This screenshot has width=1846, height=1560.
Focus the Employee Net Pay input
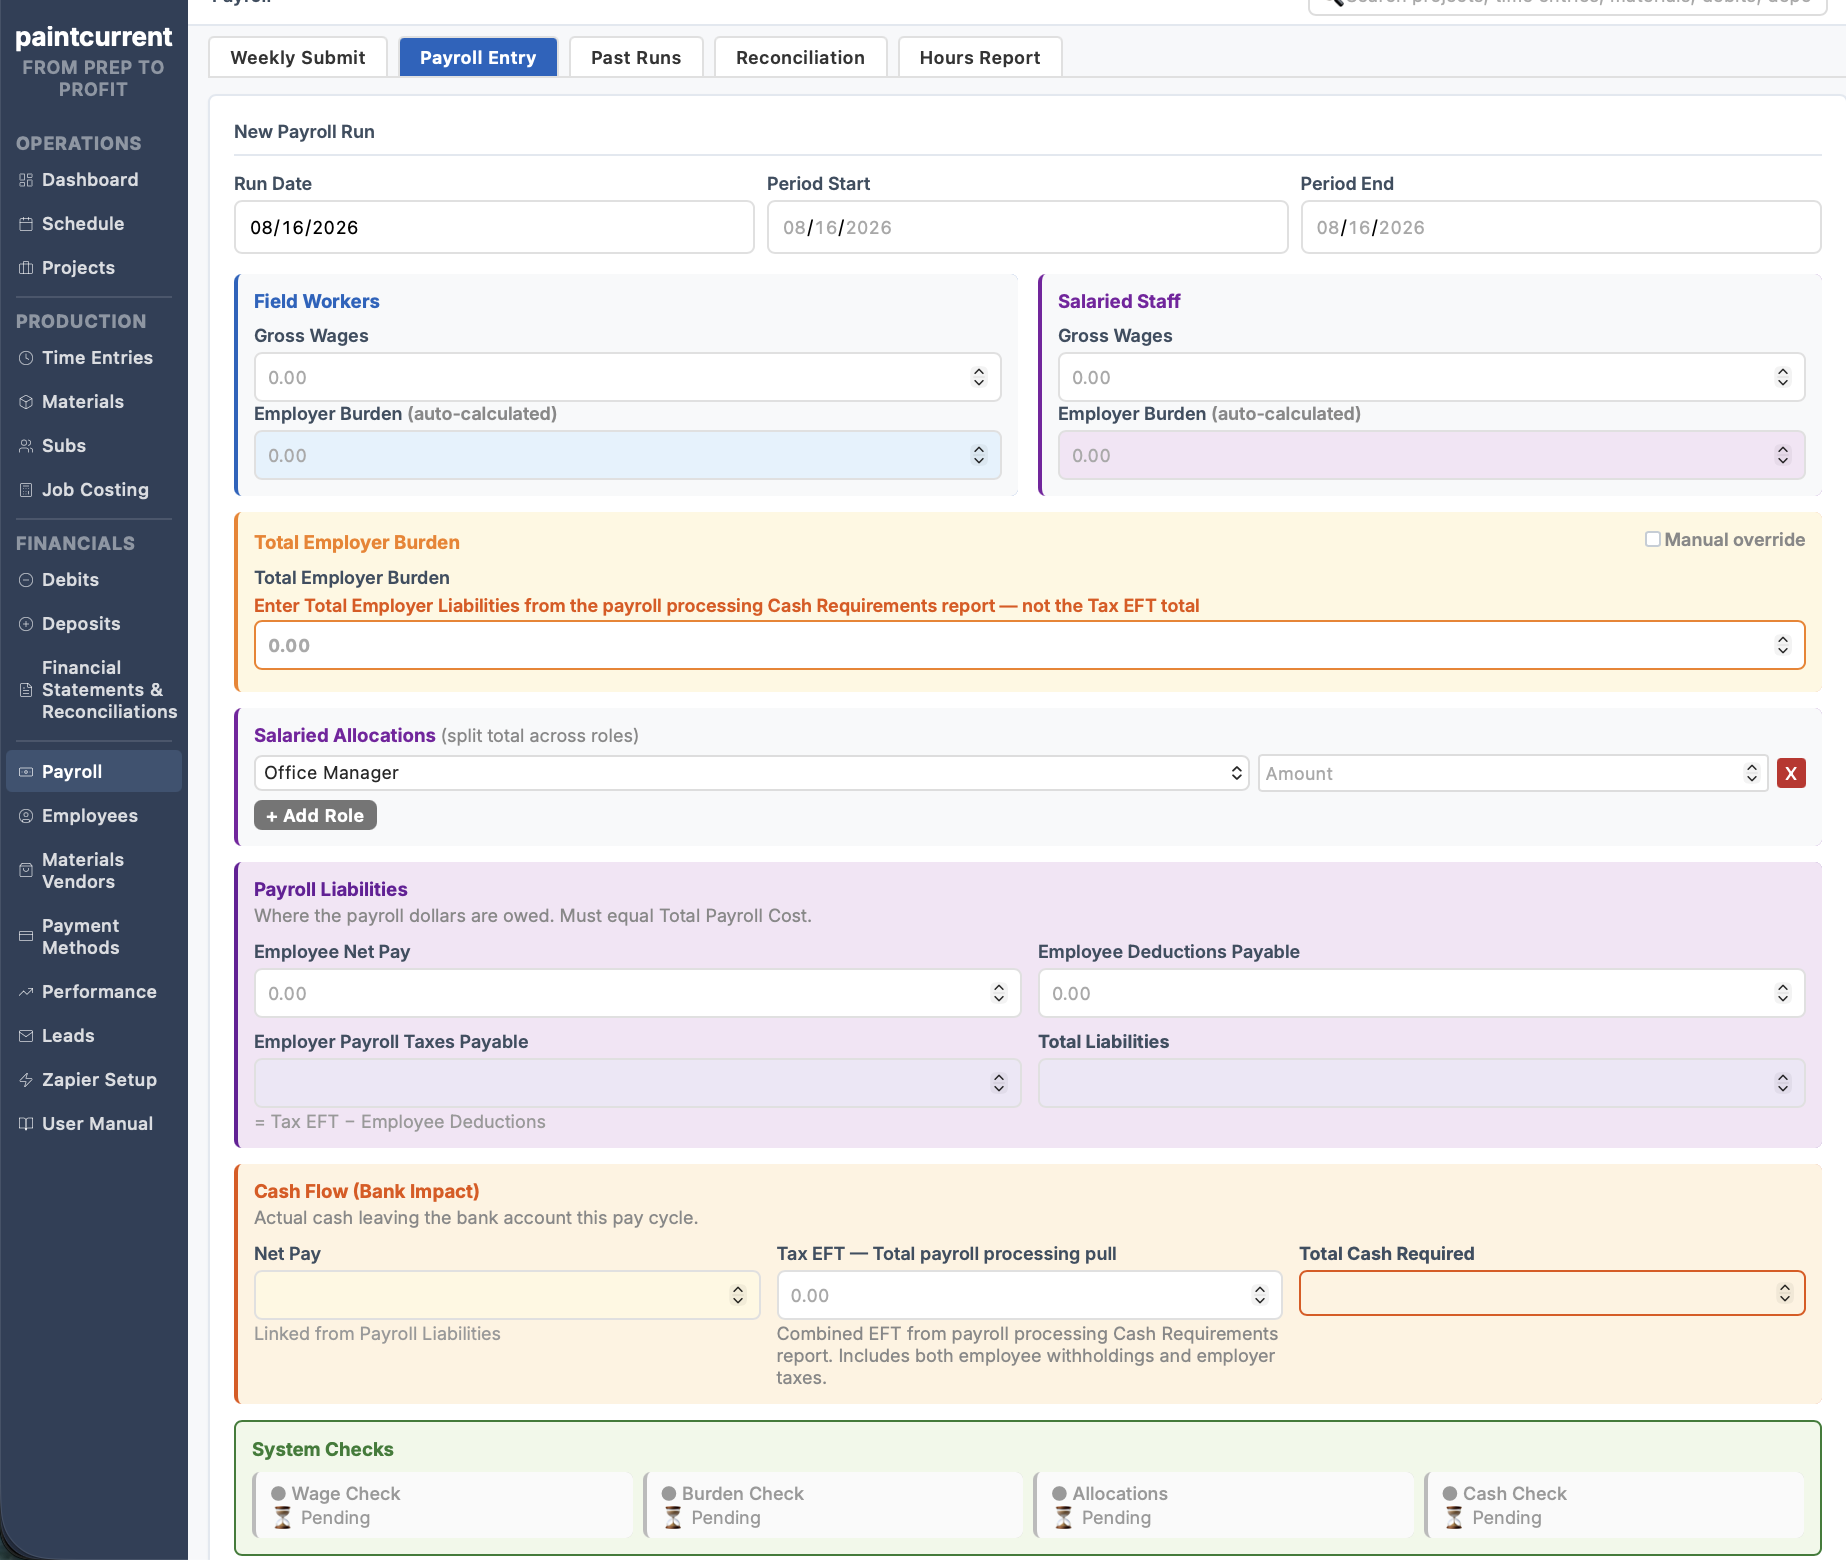pyautogui.click(x=637, y=993)
